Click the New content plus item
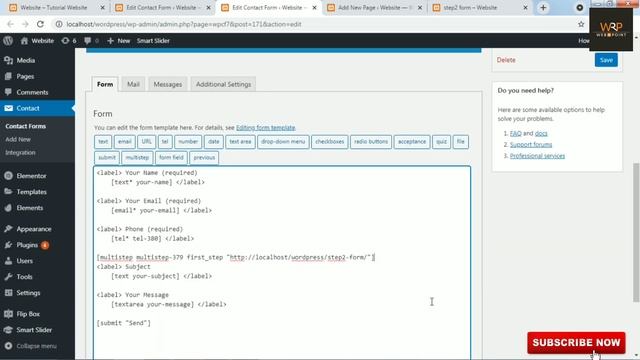The height and width of the screenshot is (360, 640). (x=118, y=41)
